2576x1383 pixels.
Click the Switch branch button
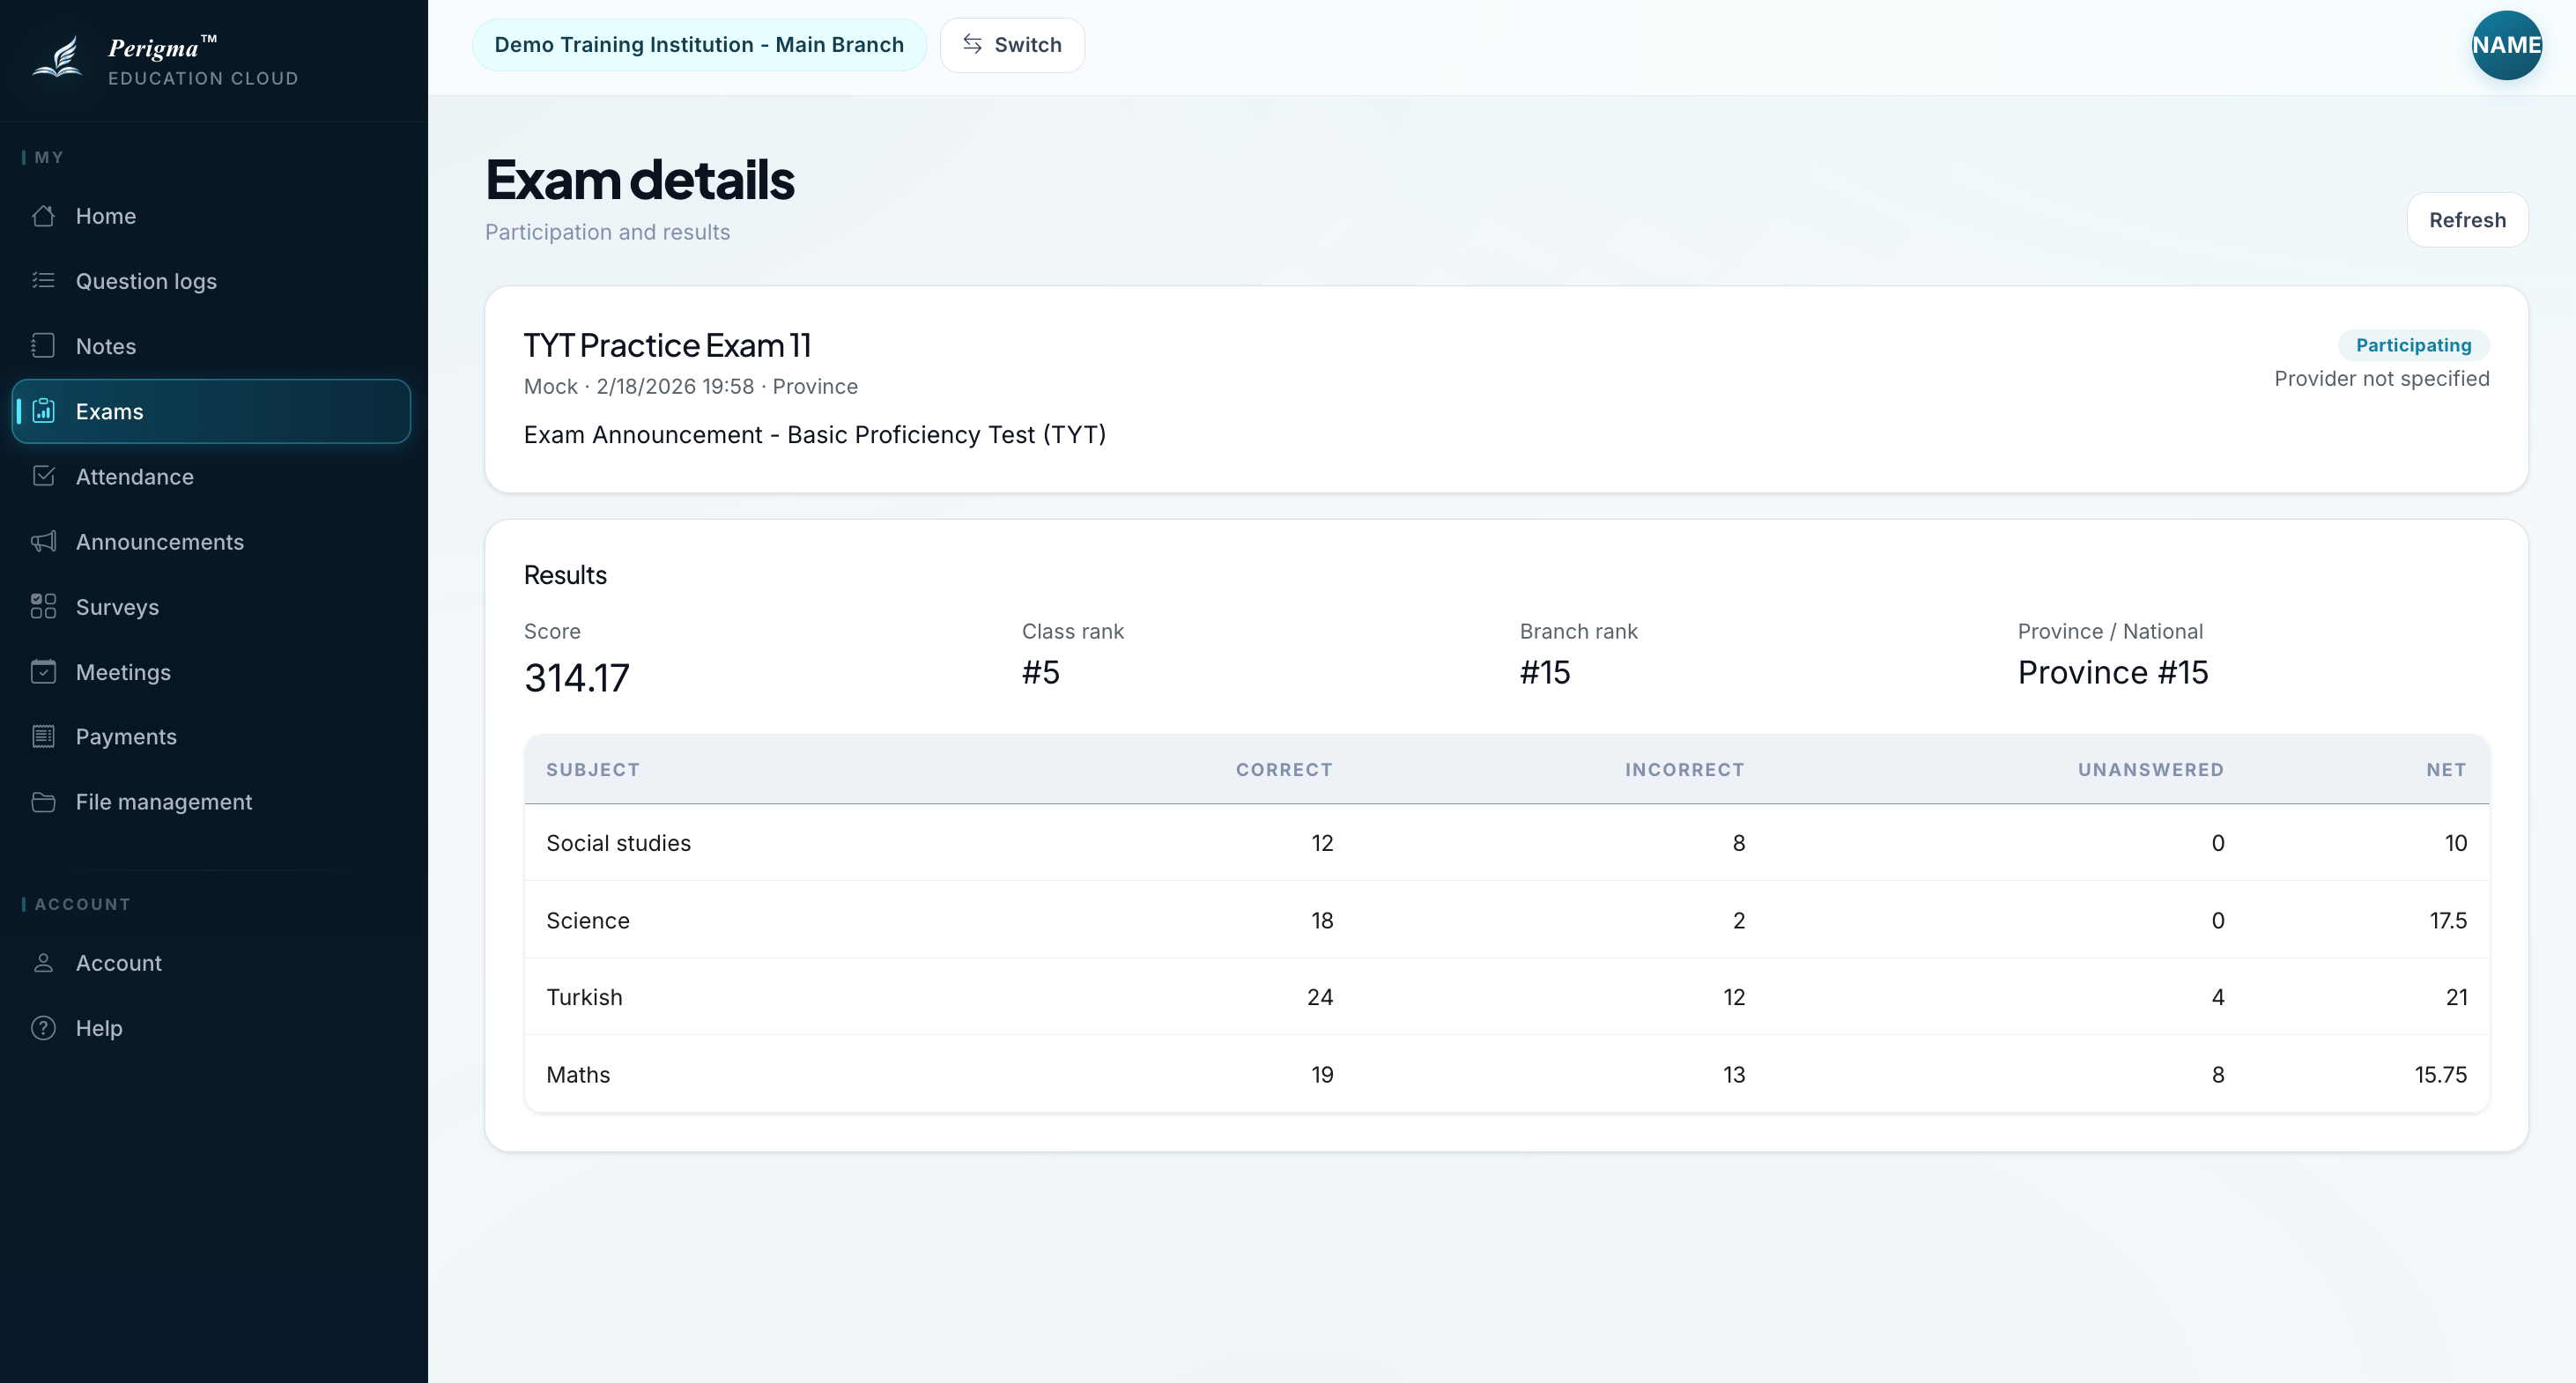(x=1012, y=45)
